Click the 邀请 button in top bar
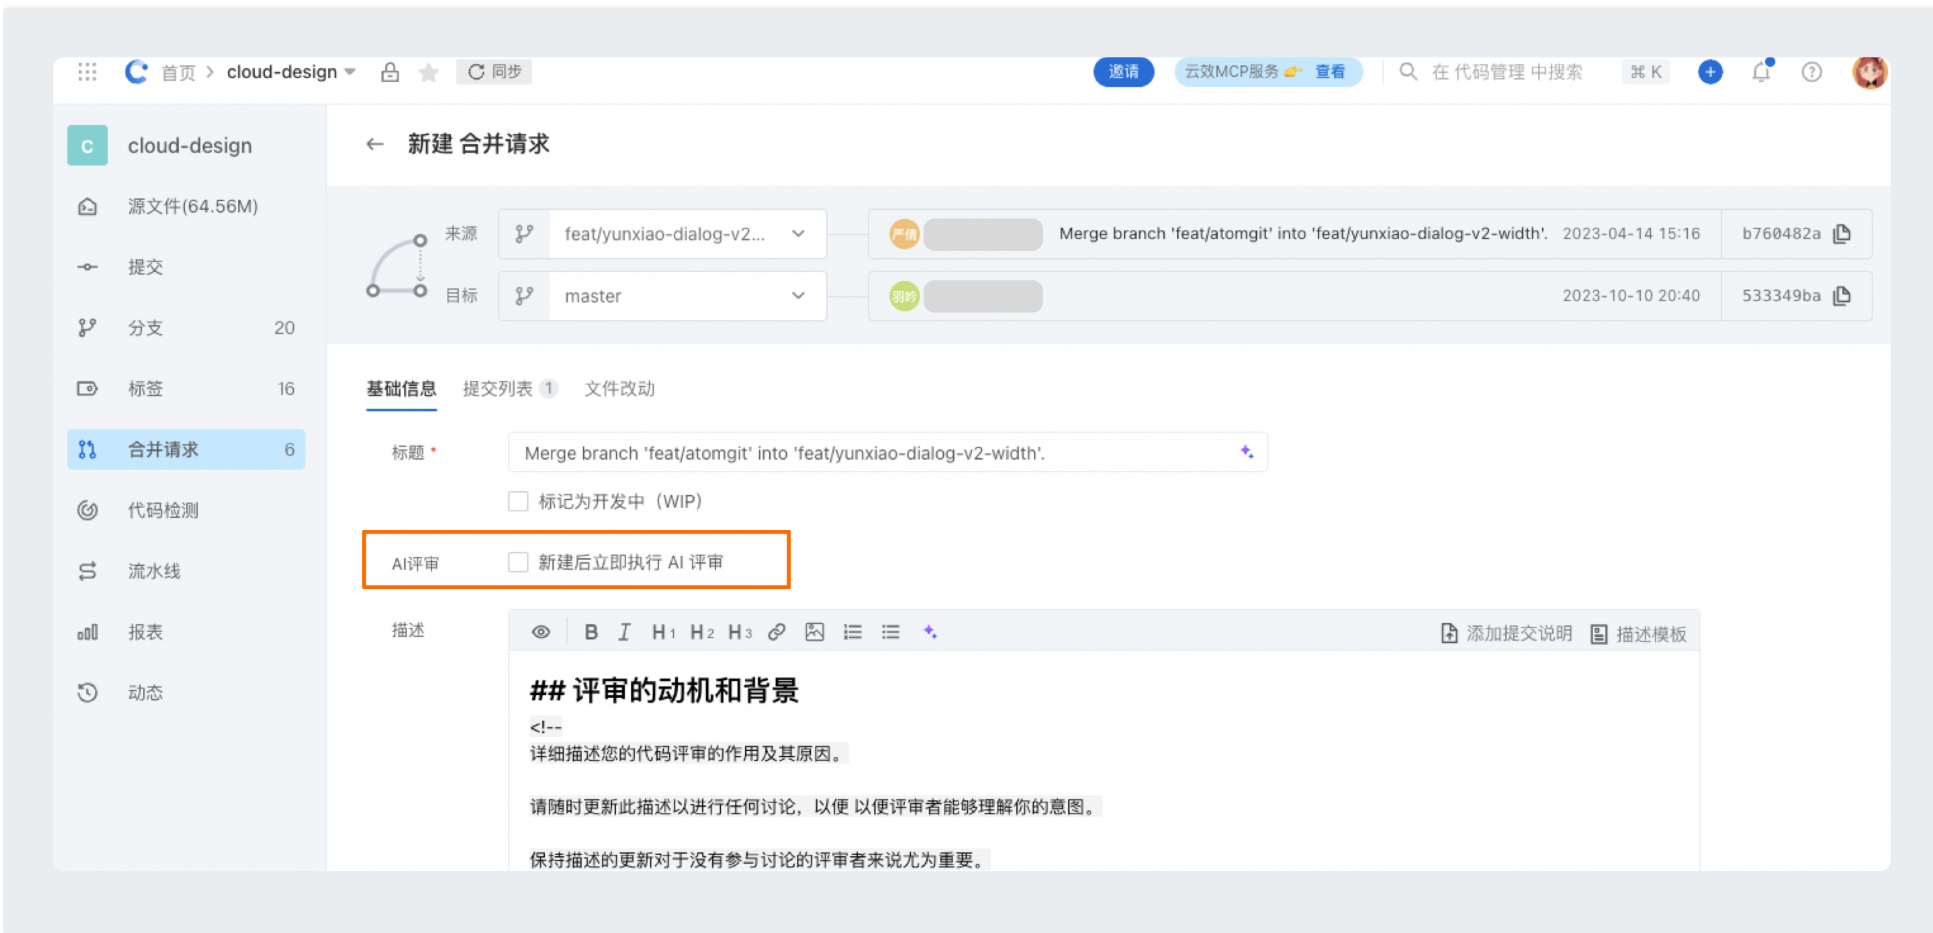 pos(1123,71)
